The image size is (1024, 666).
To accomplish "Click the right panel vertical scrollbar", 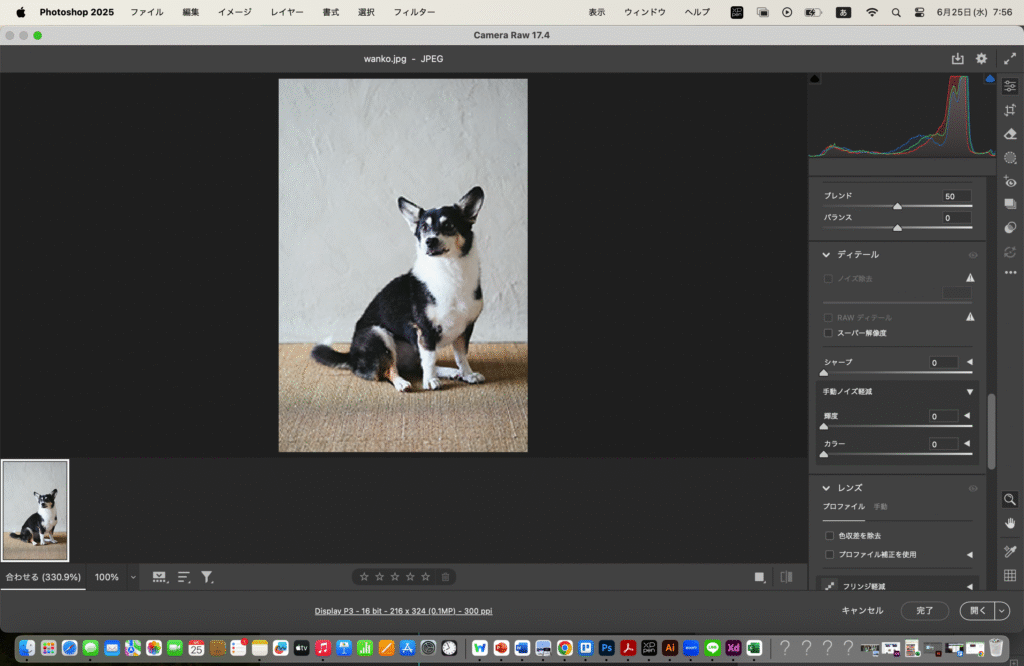I will pos(991,431).
